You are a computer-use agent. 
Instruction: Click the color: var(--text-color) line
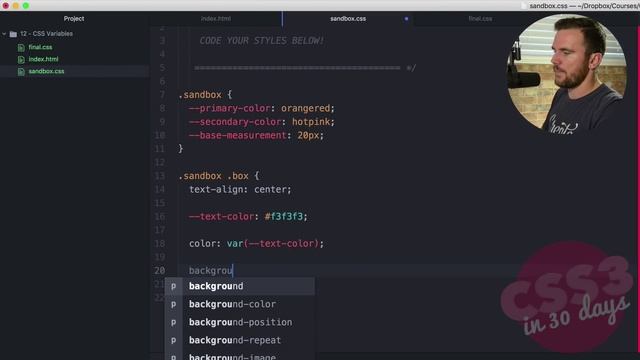pyautogui.click(x=256, y=244)
